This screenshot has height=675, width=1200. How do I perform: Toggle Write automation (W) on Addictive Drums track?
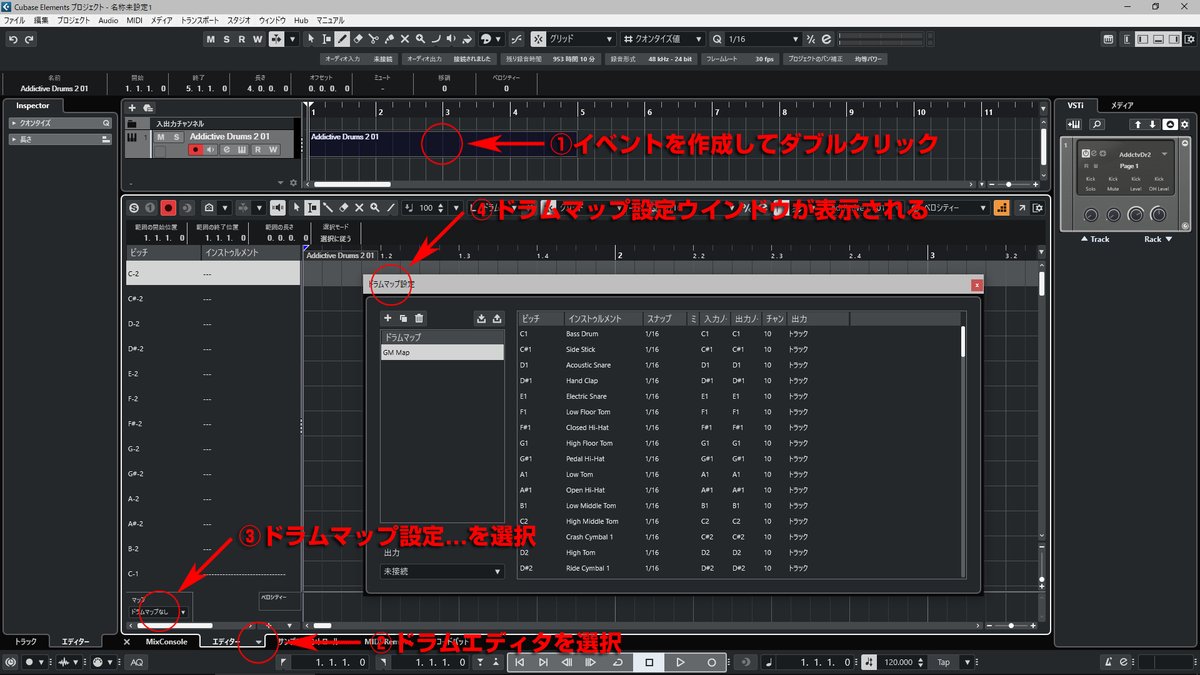coord(273,150)
